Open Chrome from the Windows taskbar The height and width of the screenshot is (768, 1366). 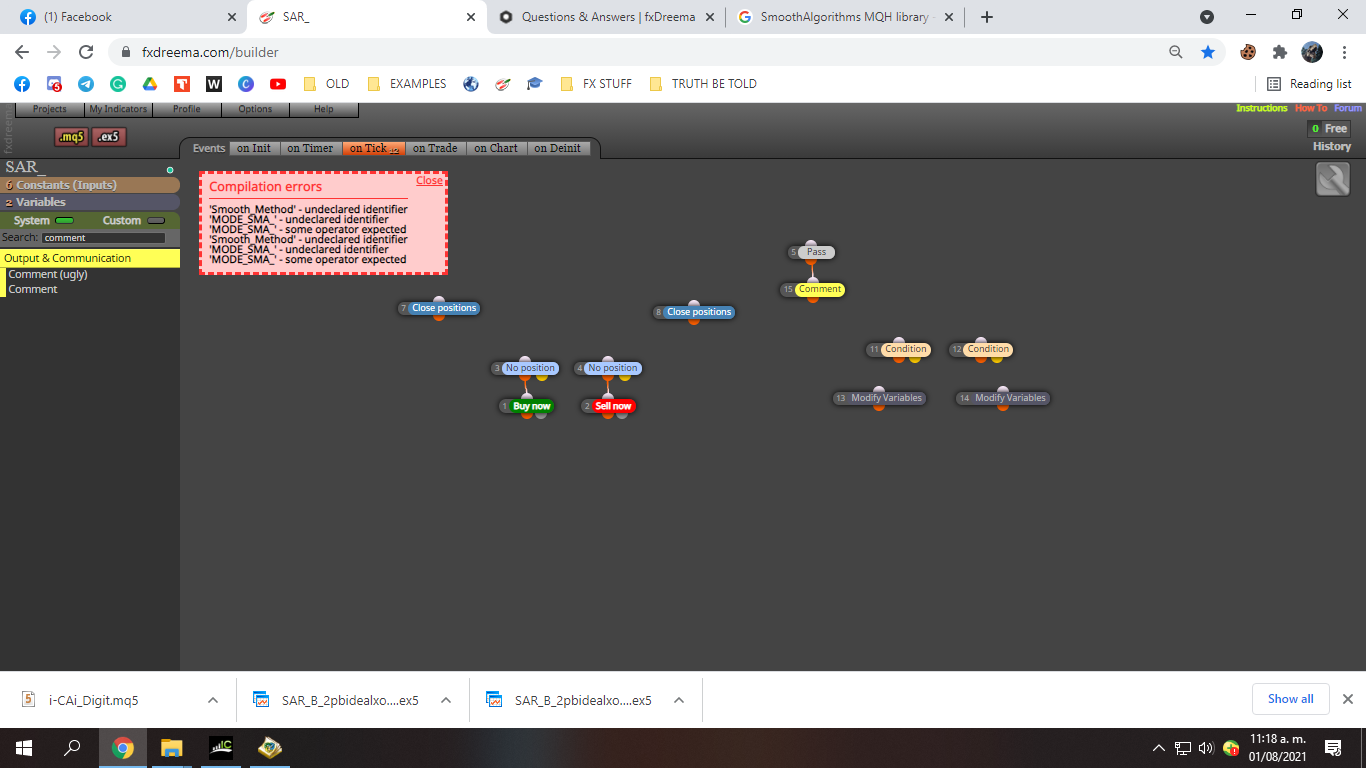tap(123, 748)
